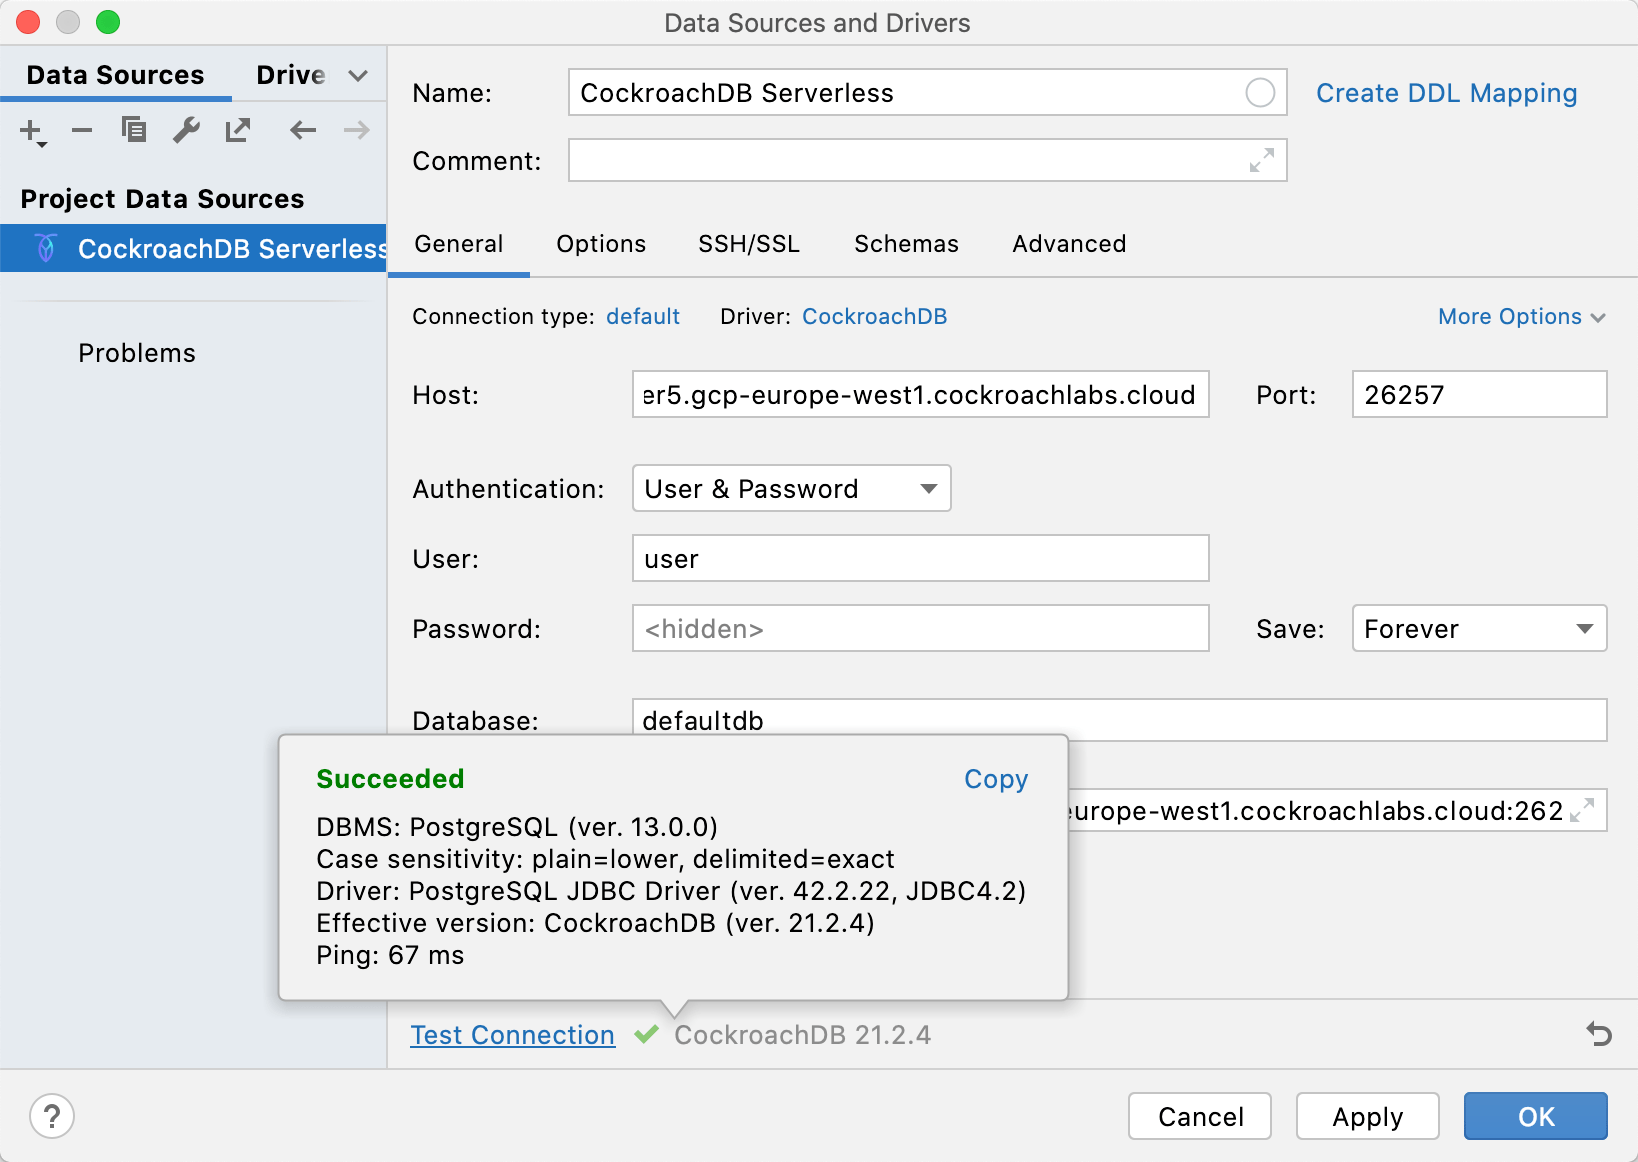1638x1162 pixels.
Task: Set a data source color via the circle next to Name
Action: pos(1261,92)
